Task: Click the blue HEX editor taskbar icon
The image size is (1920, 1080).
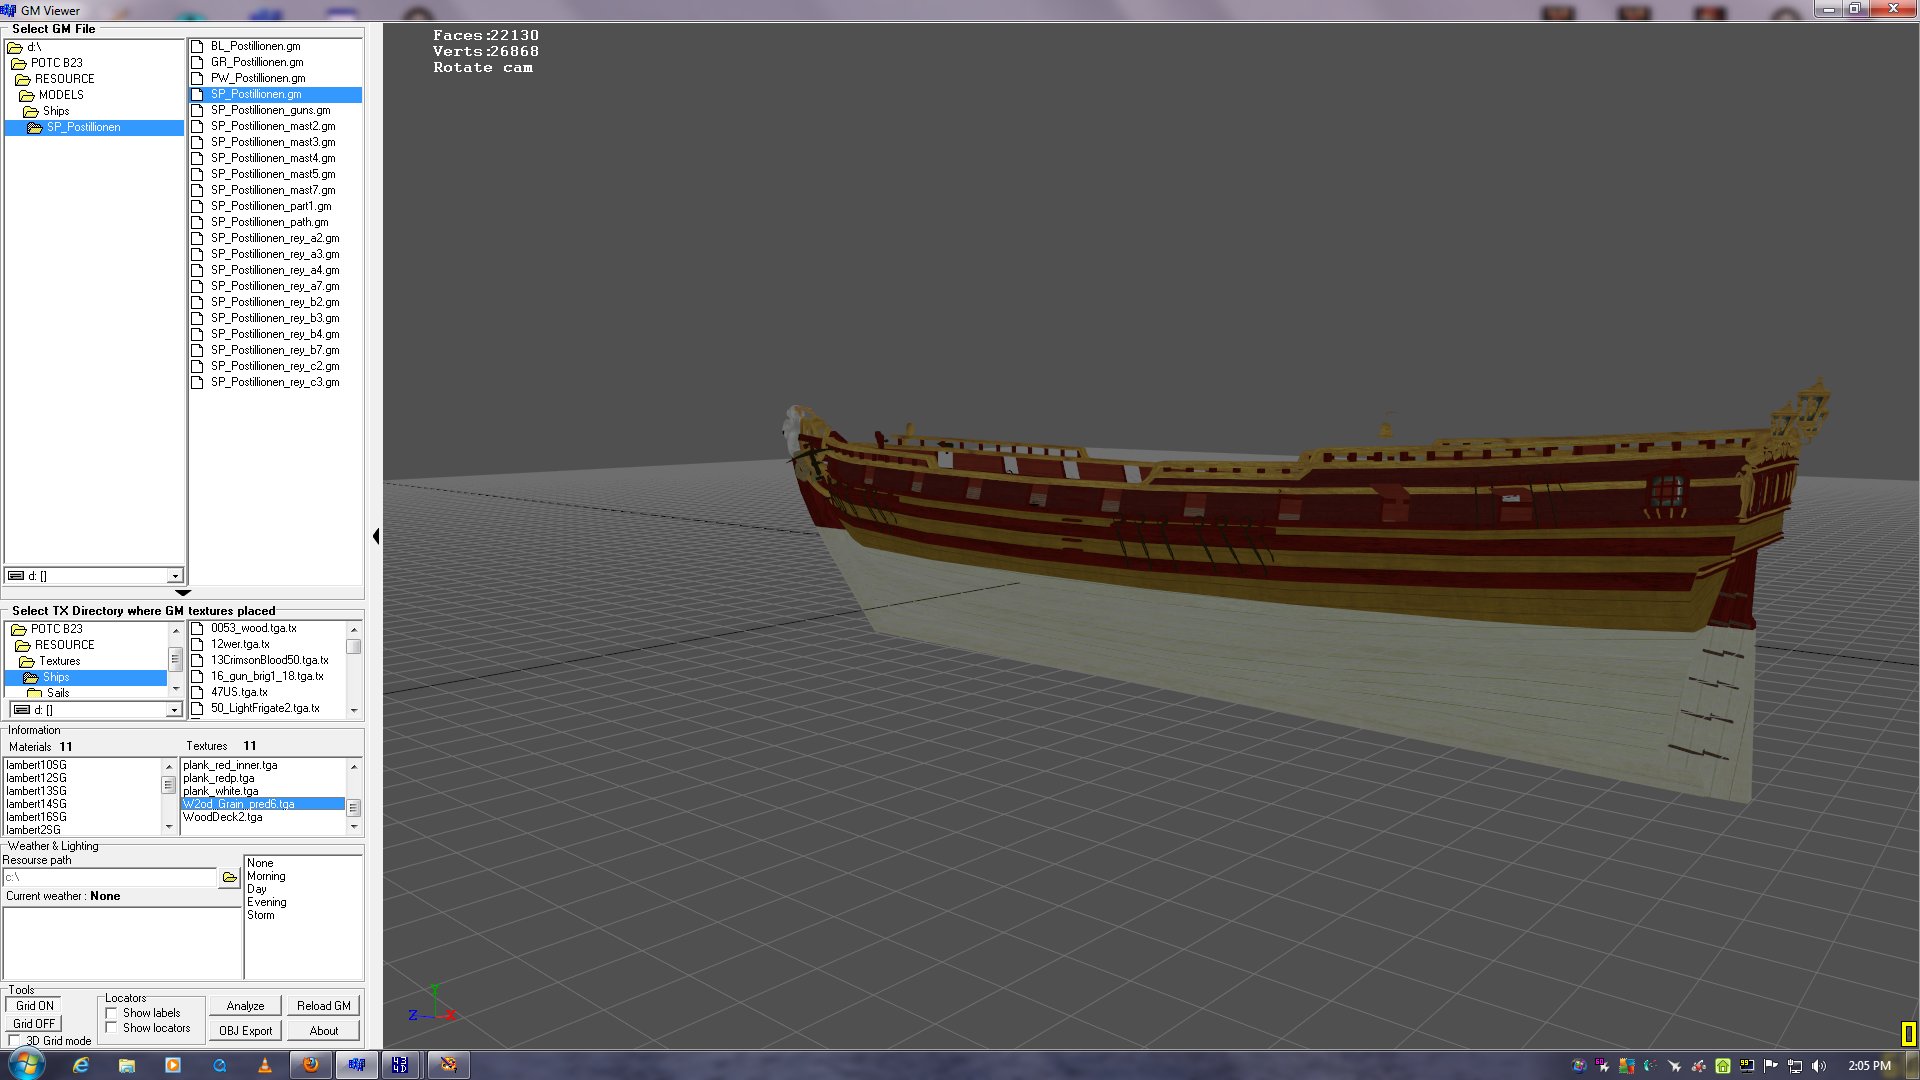Action: (x=400, y=1065)
